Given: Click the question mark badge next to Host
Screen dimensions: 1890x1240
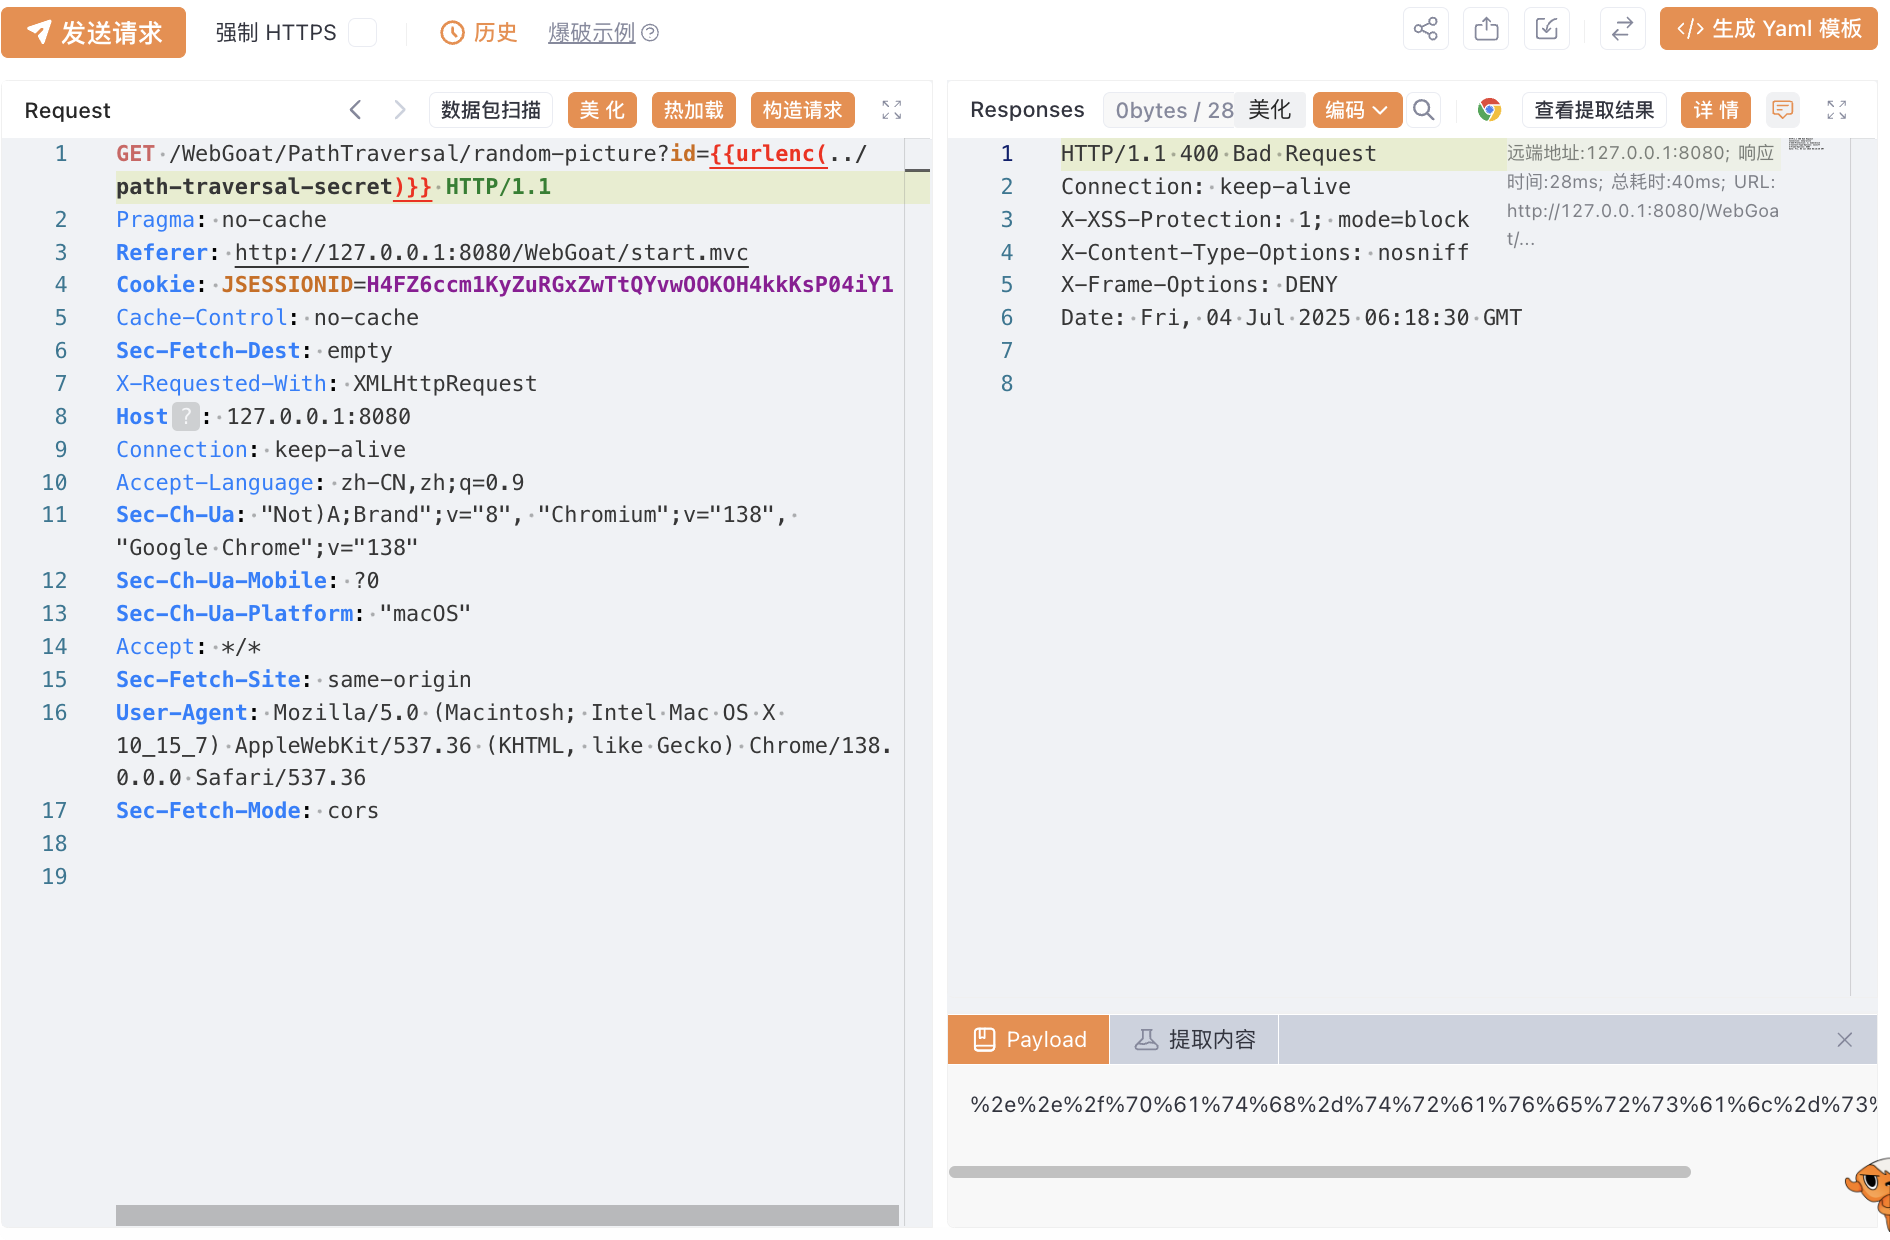Looking at the screenshot, I should tap(185, 416).
